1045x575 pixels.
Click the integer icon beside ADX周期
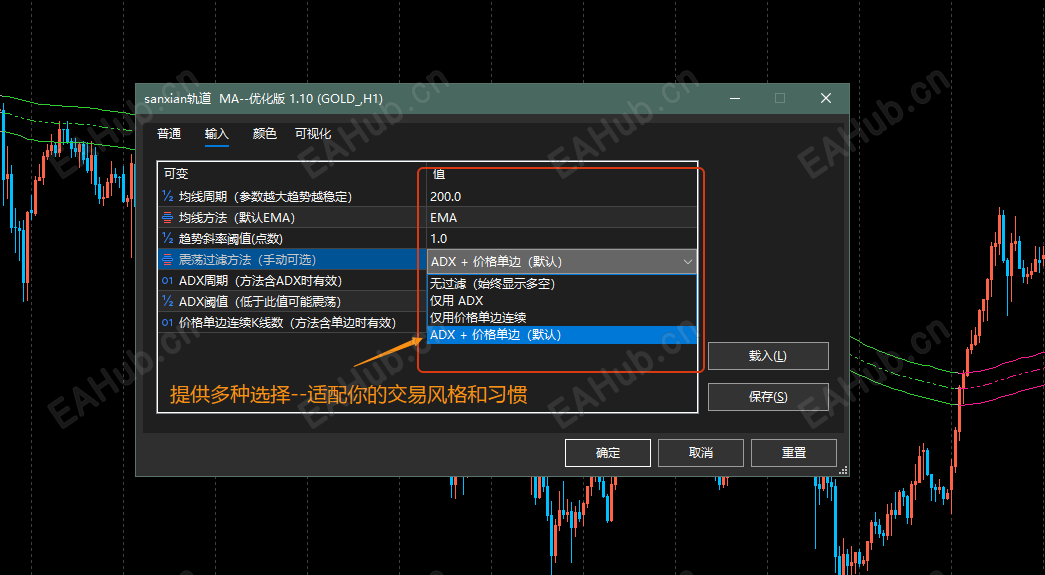pos(167,281)
